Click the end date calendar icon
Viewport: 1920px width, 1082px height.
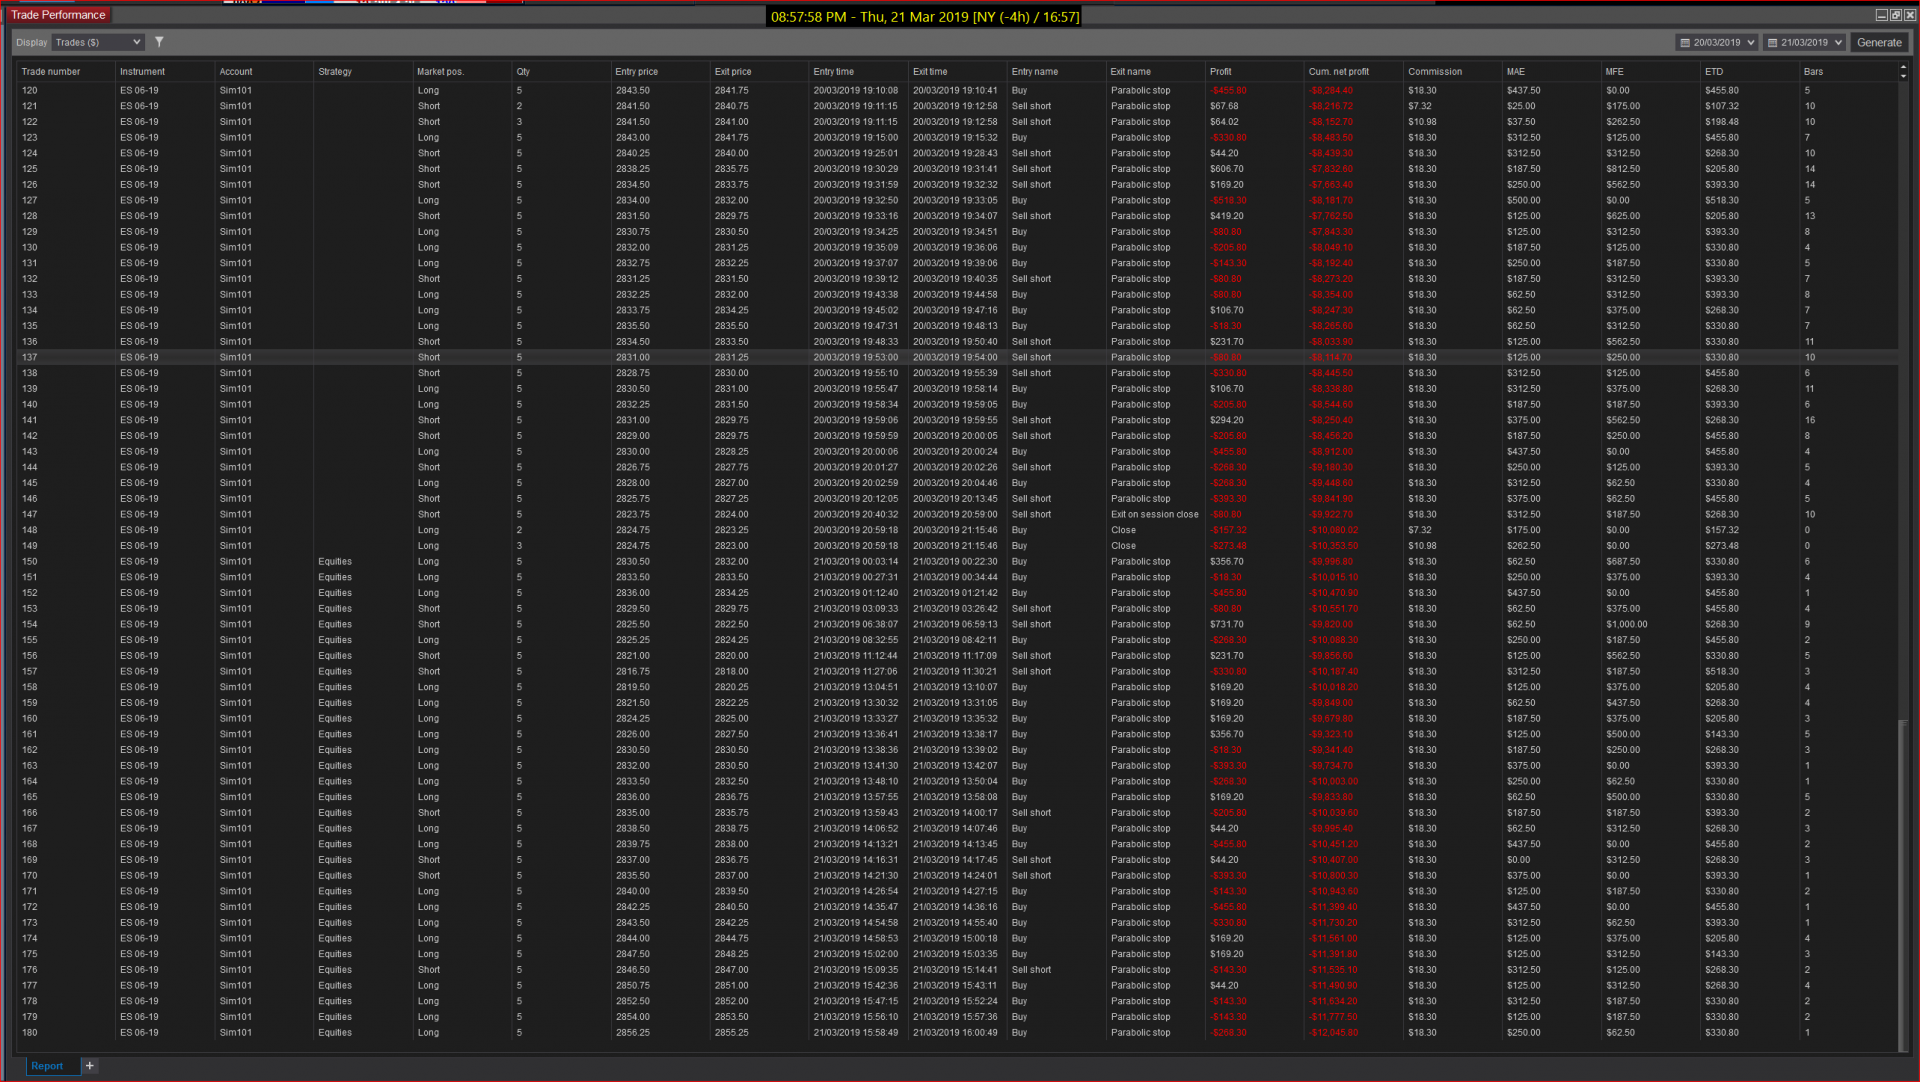(1772, 43)
